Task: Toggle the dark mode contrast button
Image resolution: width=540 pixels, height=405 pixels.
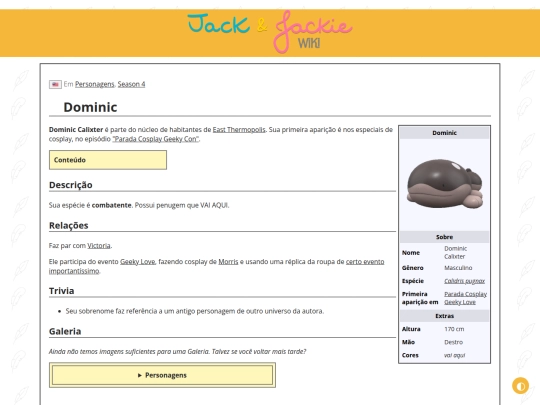Action: coord(520,386)
